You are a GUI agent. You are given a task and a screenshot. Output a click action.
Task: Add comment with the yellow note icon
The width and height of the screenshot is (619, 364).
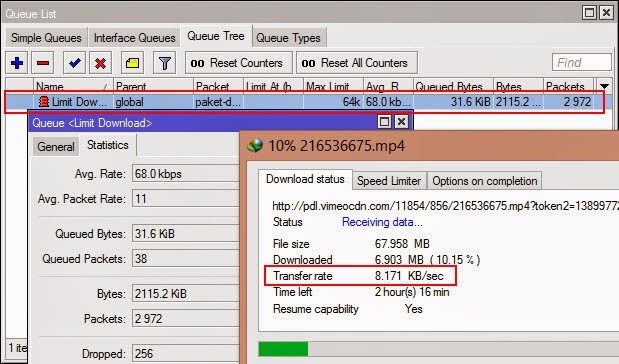132,63
